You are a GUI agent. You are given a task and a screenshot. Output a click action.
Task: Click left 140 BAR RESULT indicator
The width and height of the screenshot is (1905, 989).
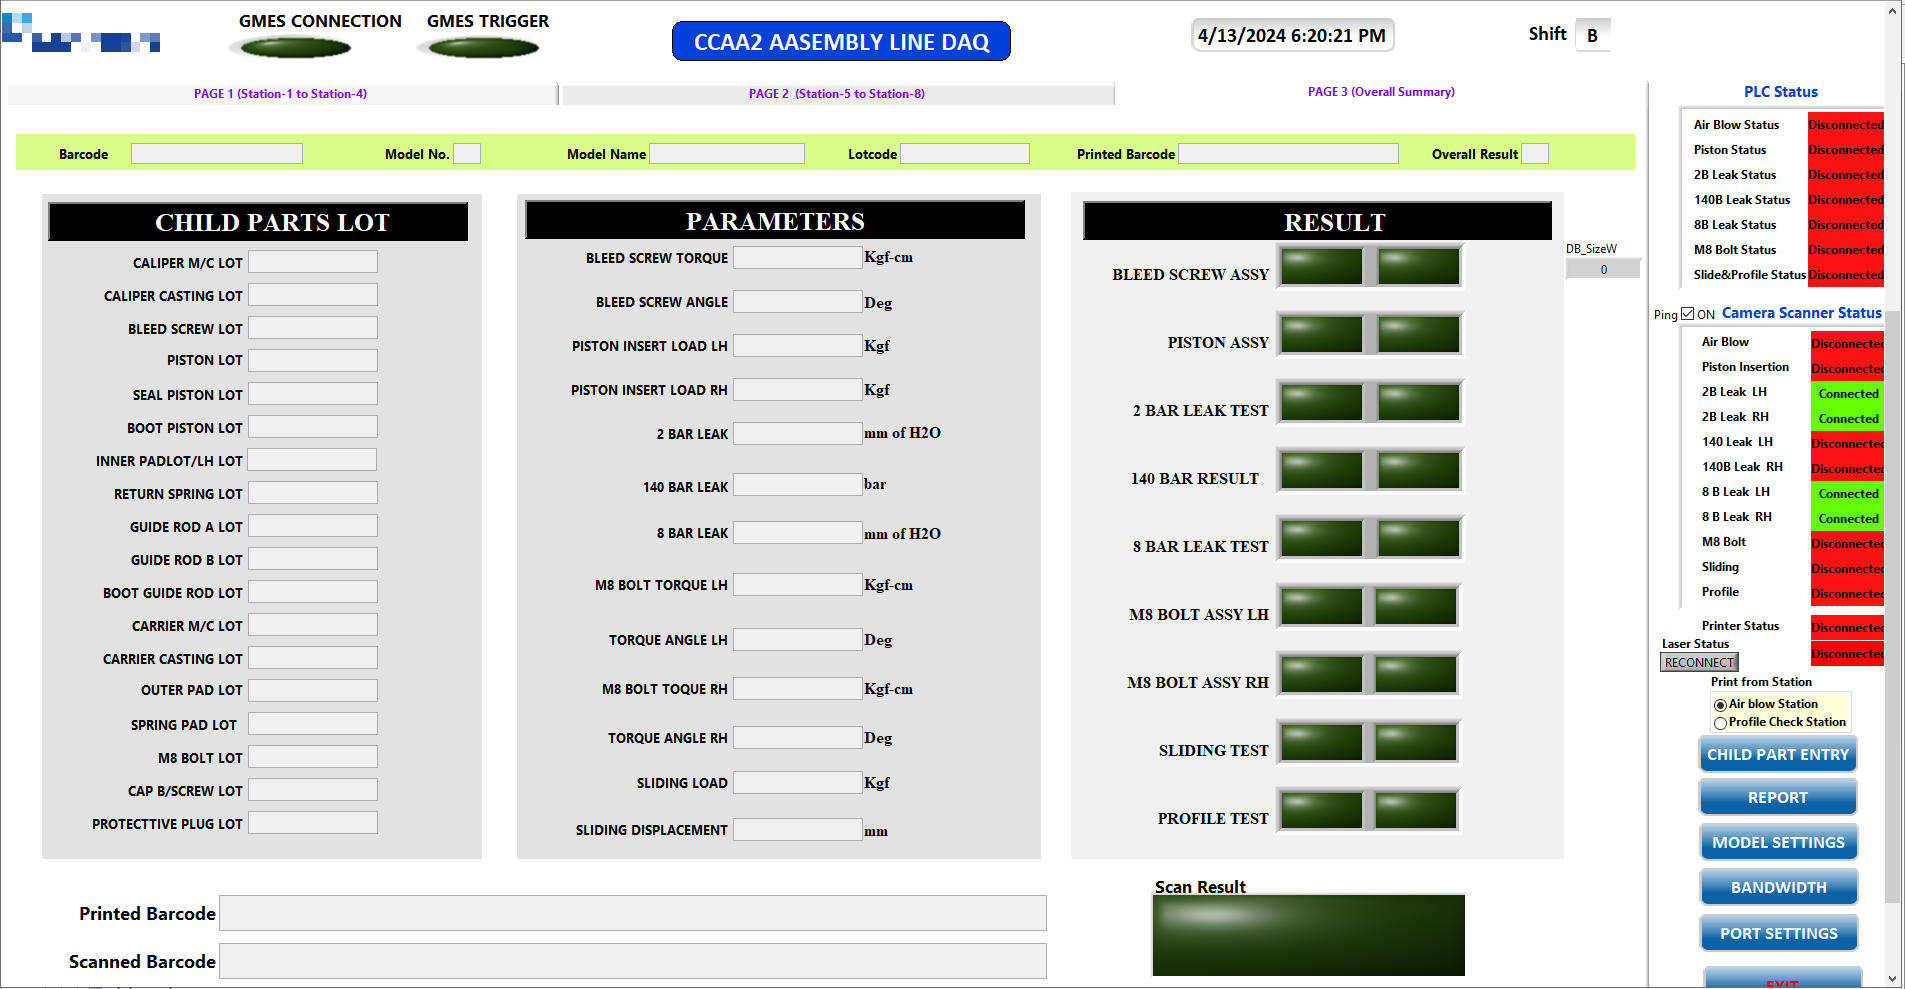click(x=1321, y=471)
